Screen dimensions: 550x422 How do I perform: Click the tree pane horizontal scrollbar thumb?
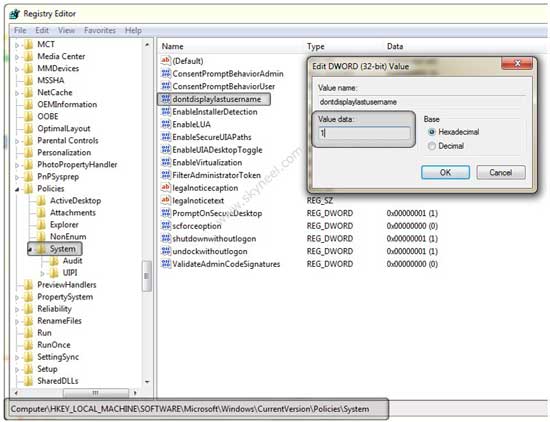[95, 393]
